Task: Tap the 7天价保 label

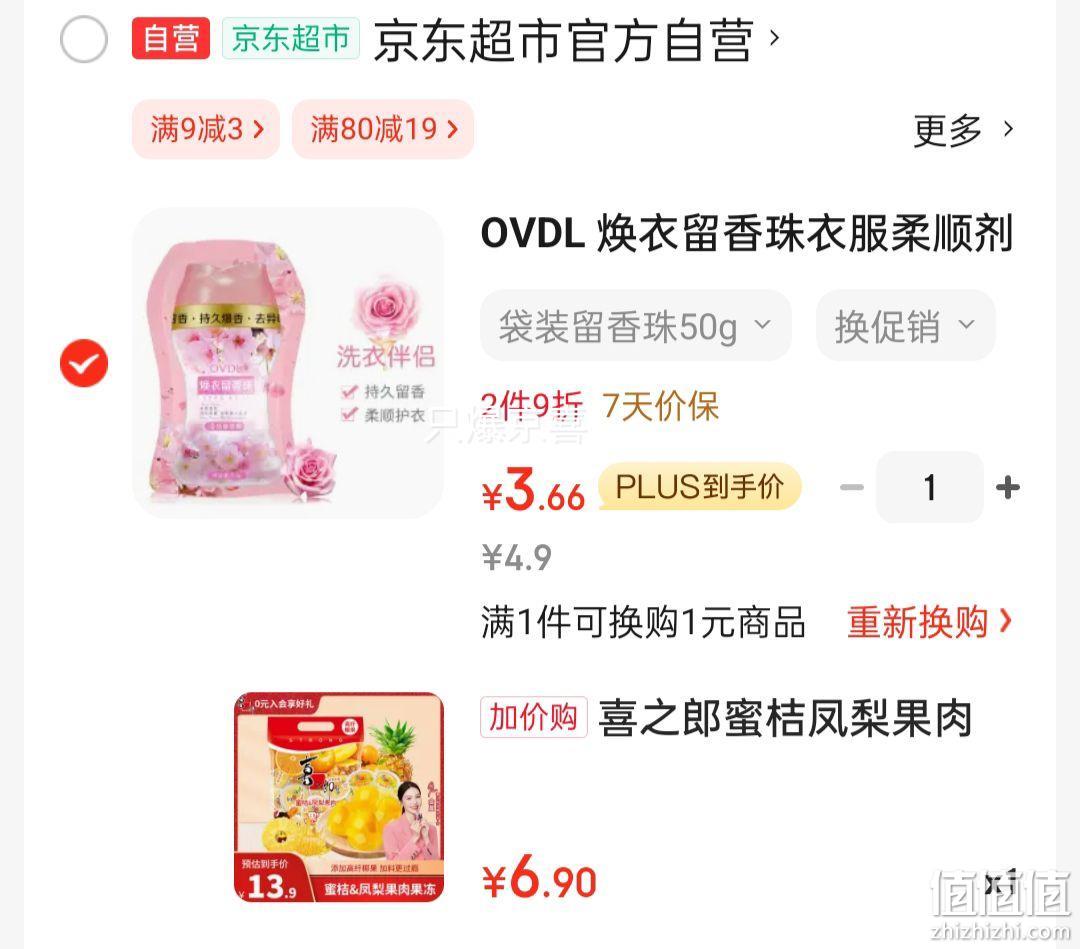Action: click(x=660, y=406)
